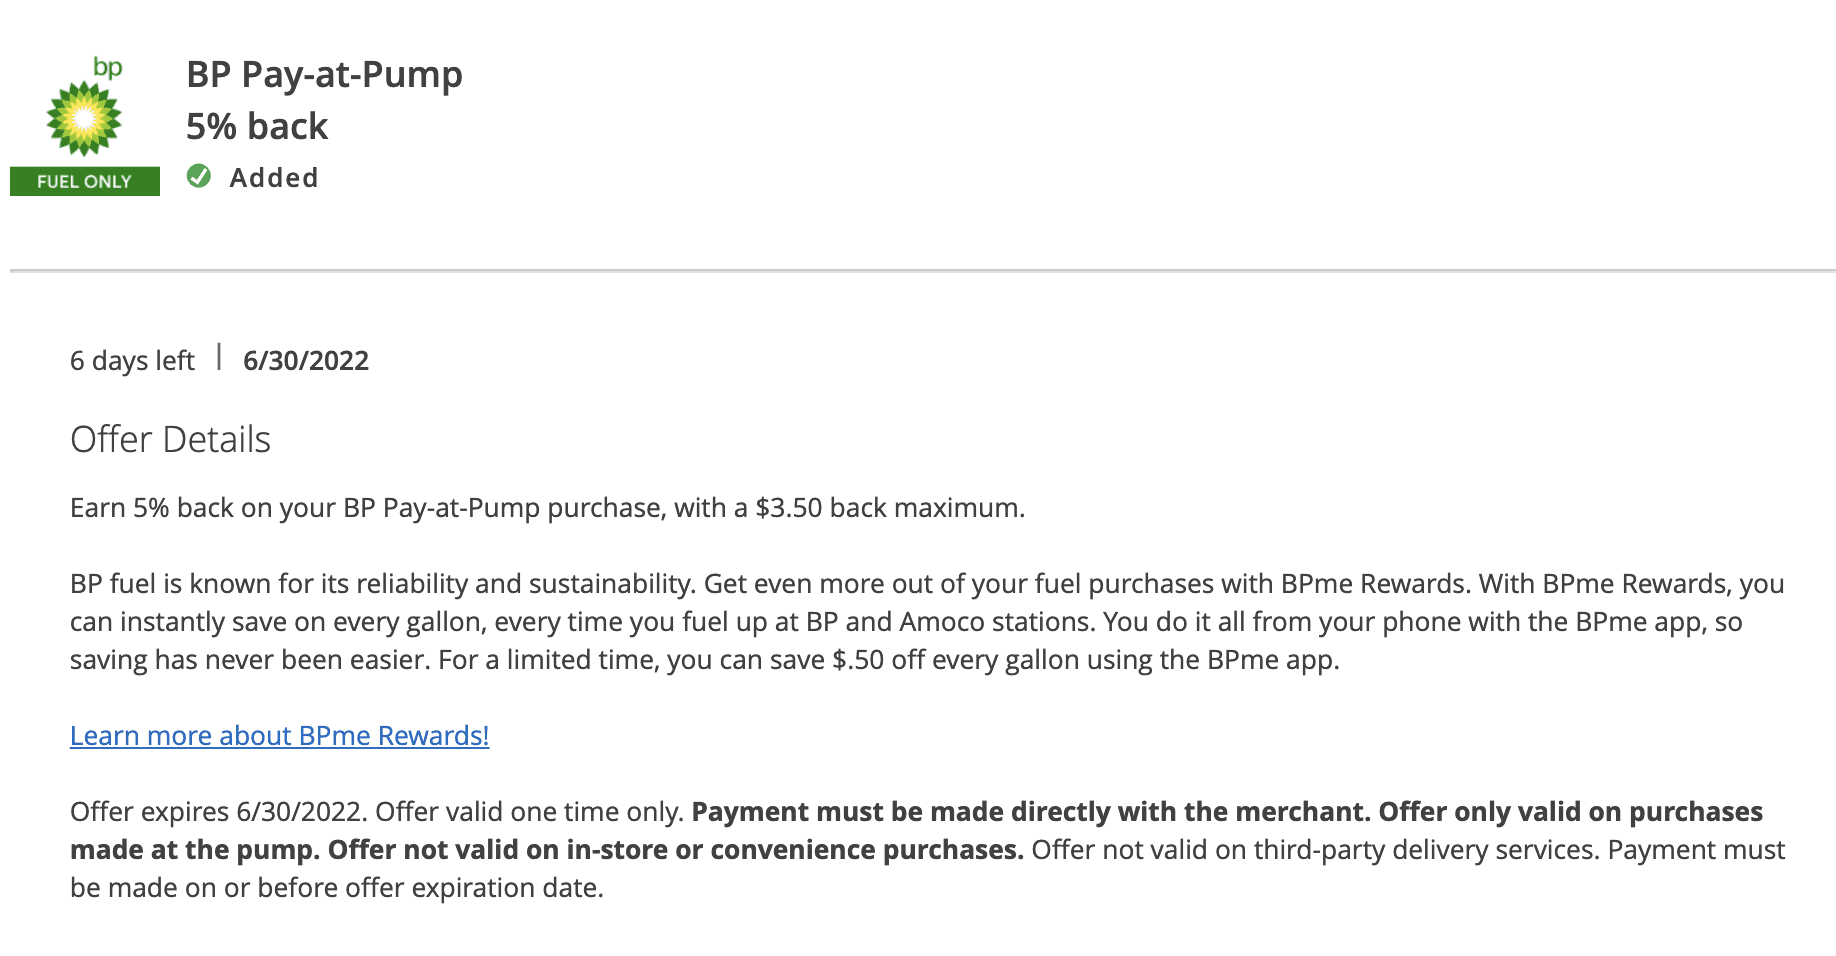Click the 6/30/2022 expiration date

(306, 361)
